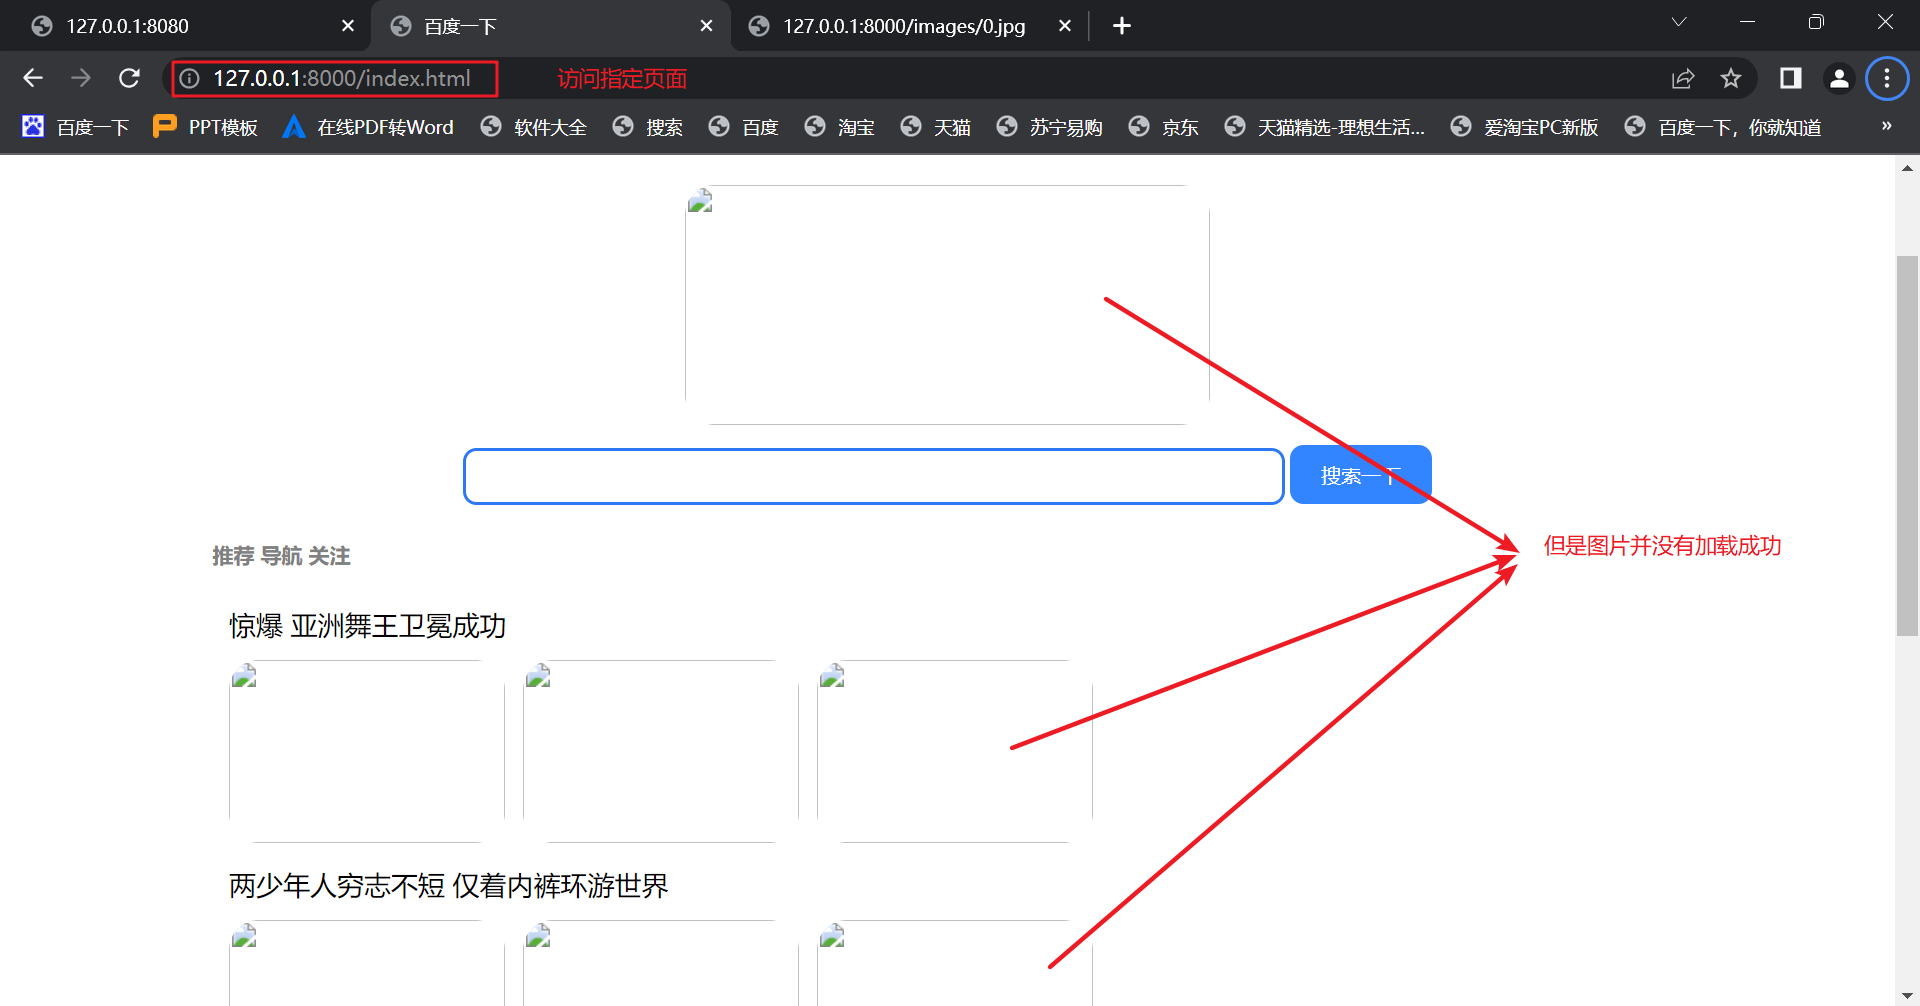Show more bookmarks with the chevron
The width and height of the screenshot is (1920, 1006).
click(1887, 126)
